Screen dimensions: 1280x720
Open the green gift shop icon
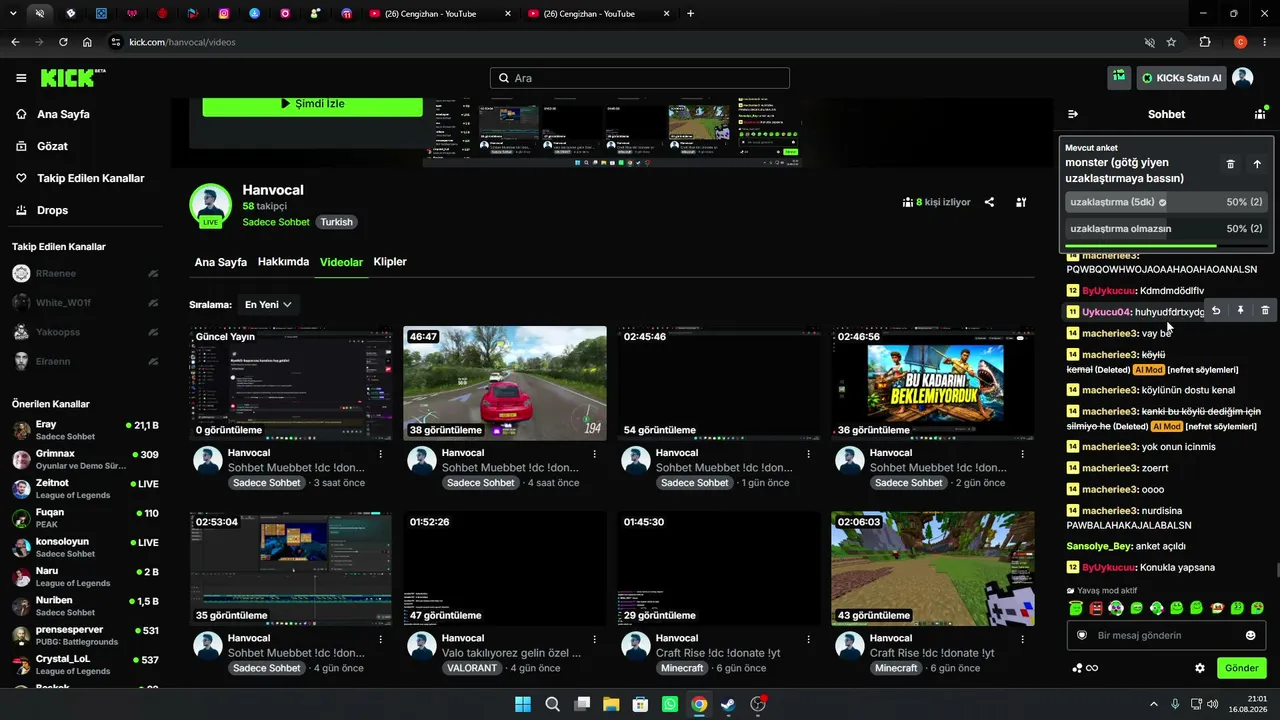(1119, 77)
